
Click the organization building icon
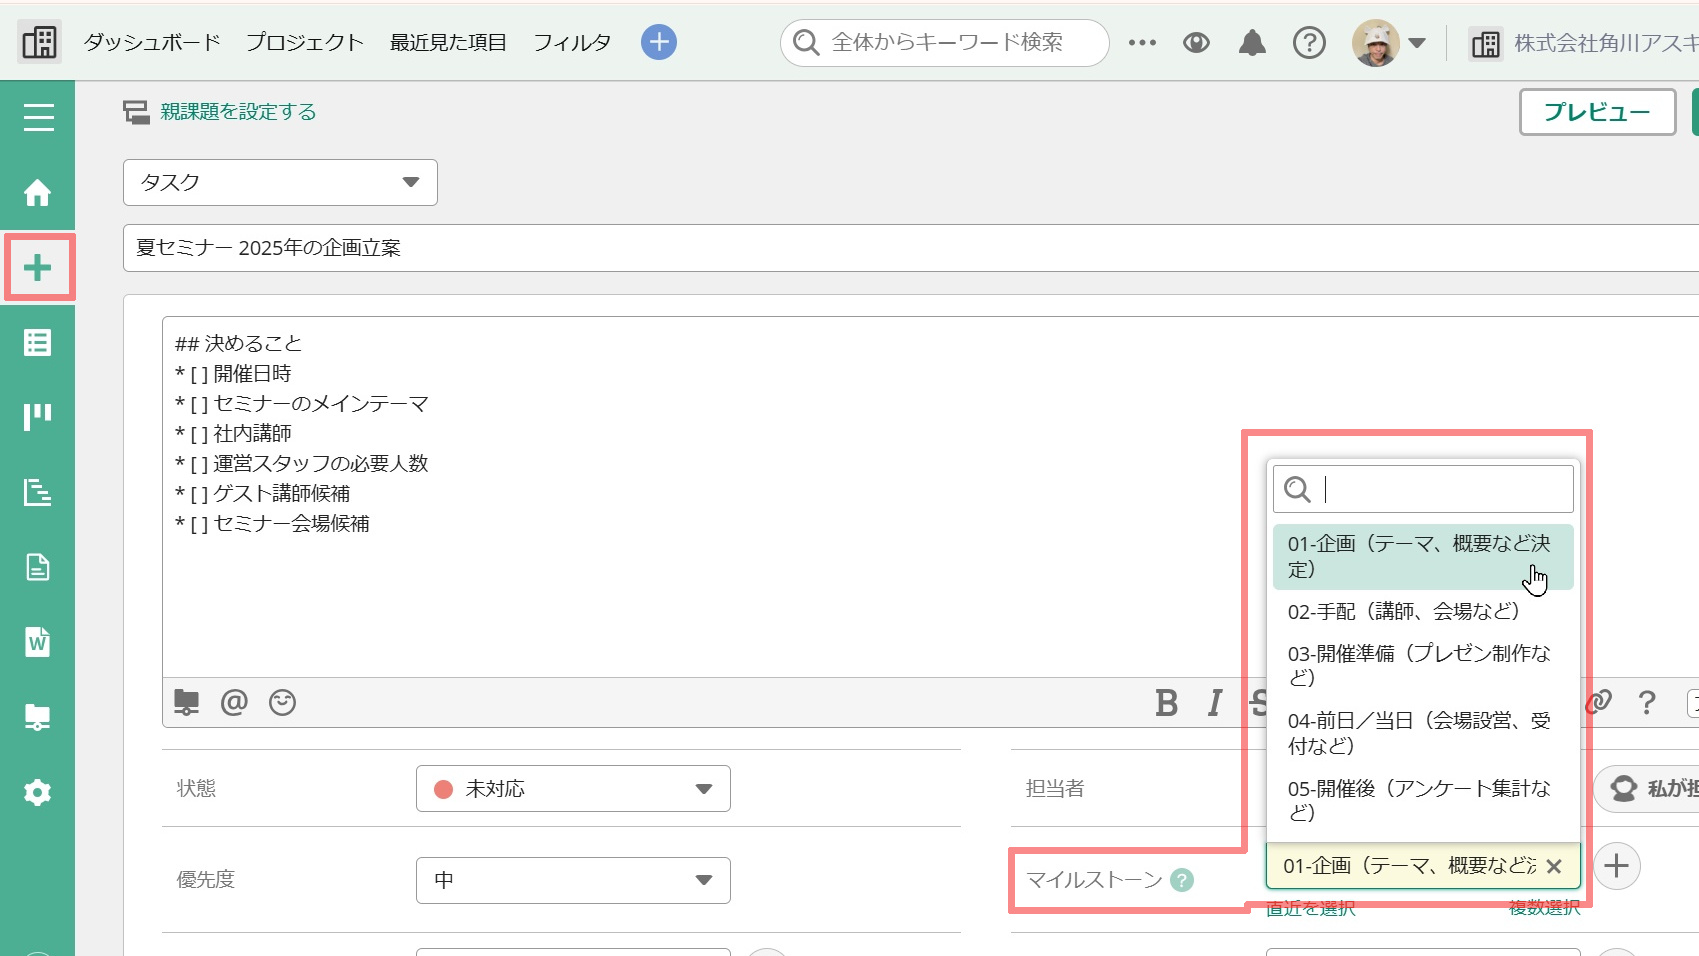point(1486,44)
